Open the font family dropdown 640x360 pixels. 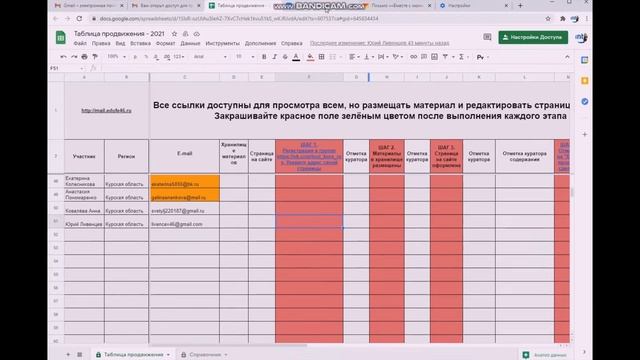[210, 57]
